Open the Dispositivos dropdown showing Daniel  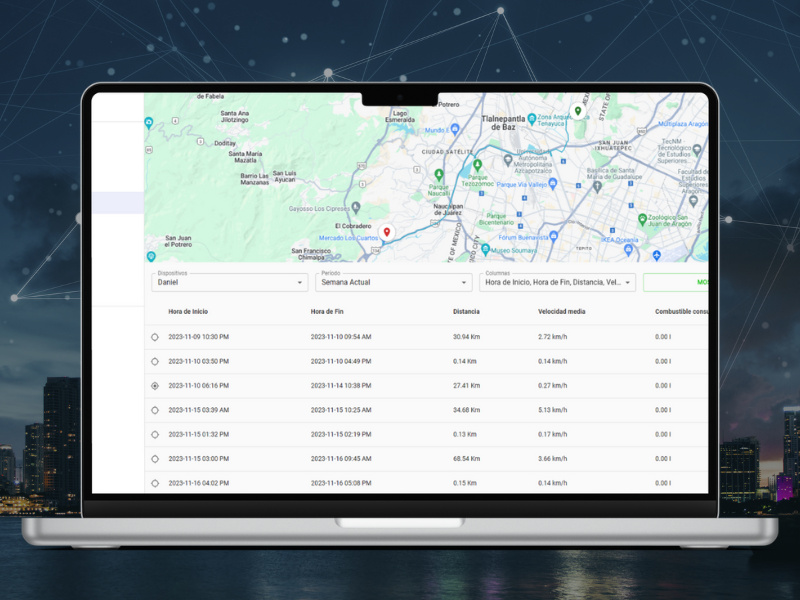(230, 282)
